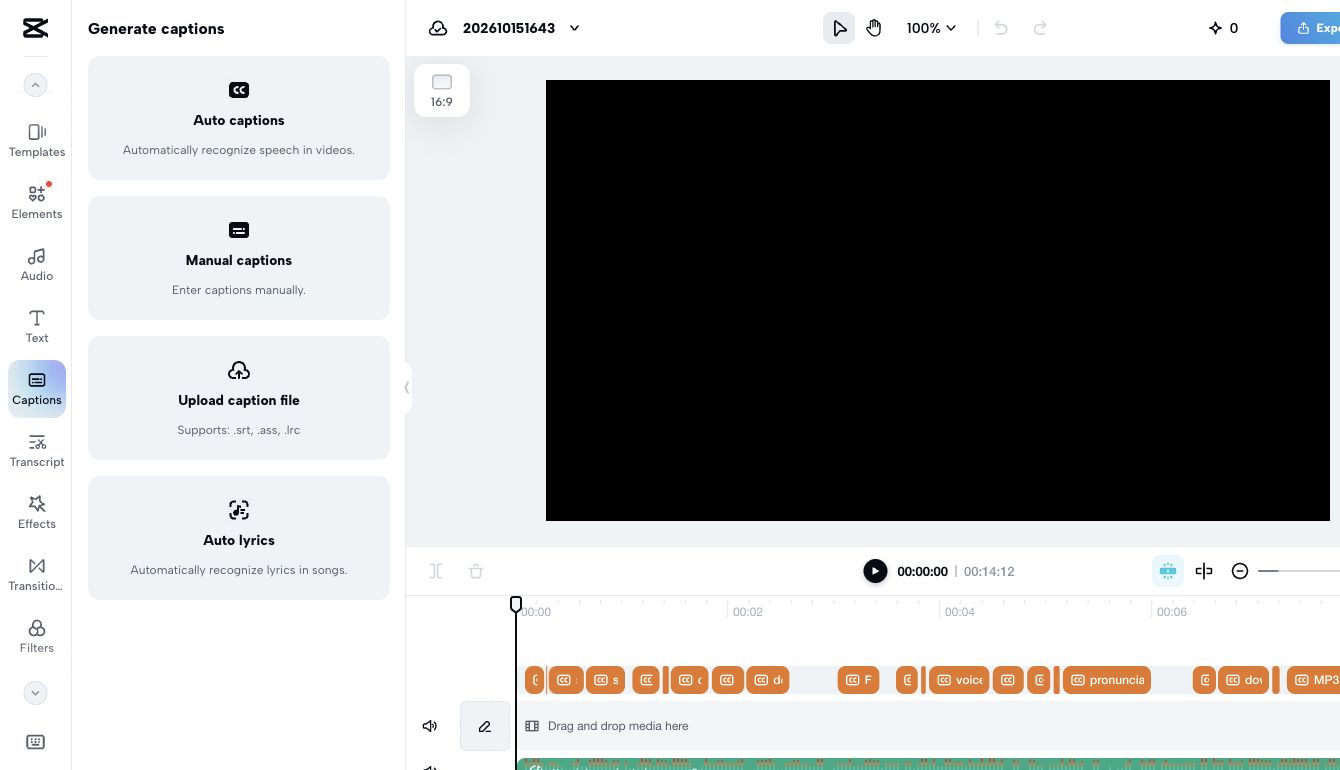1340x770 pixels.
Task: Click the sidebar scroll-up chevron
Action: 35,86
